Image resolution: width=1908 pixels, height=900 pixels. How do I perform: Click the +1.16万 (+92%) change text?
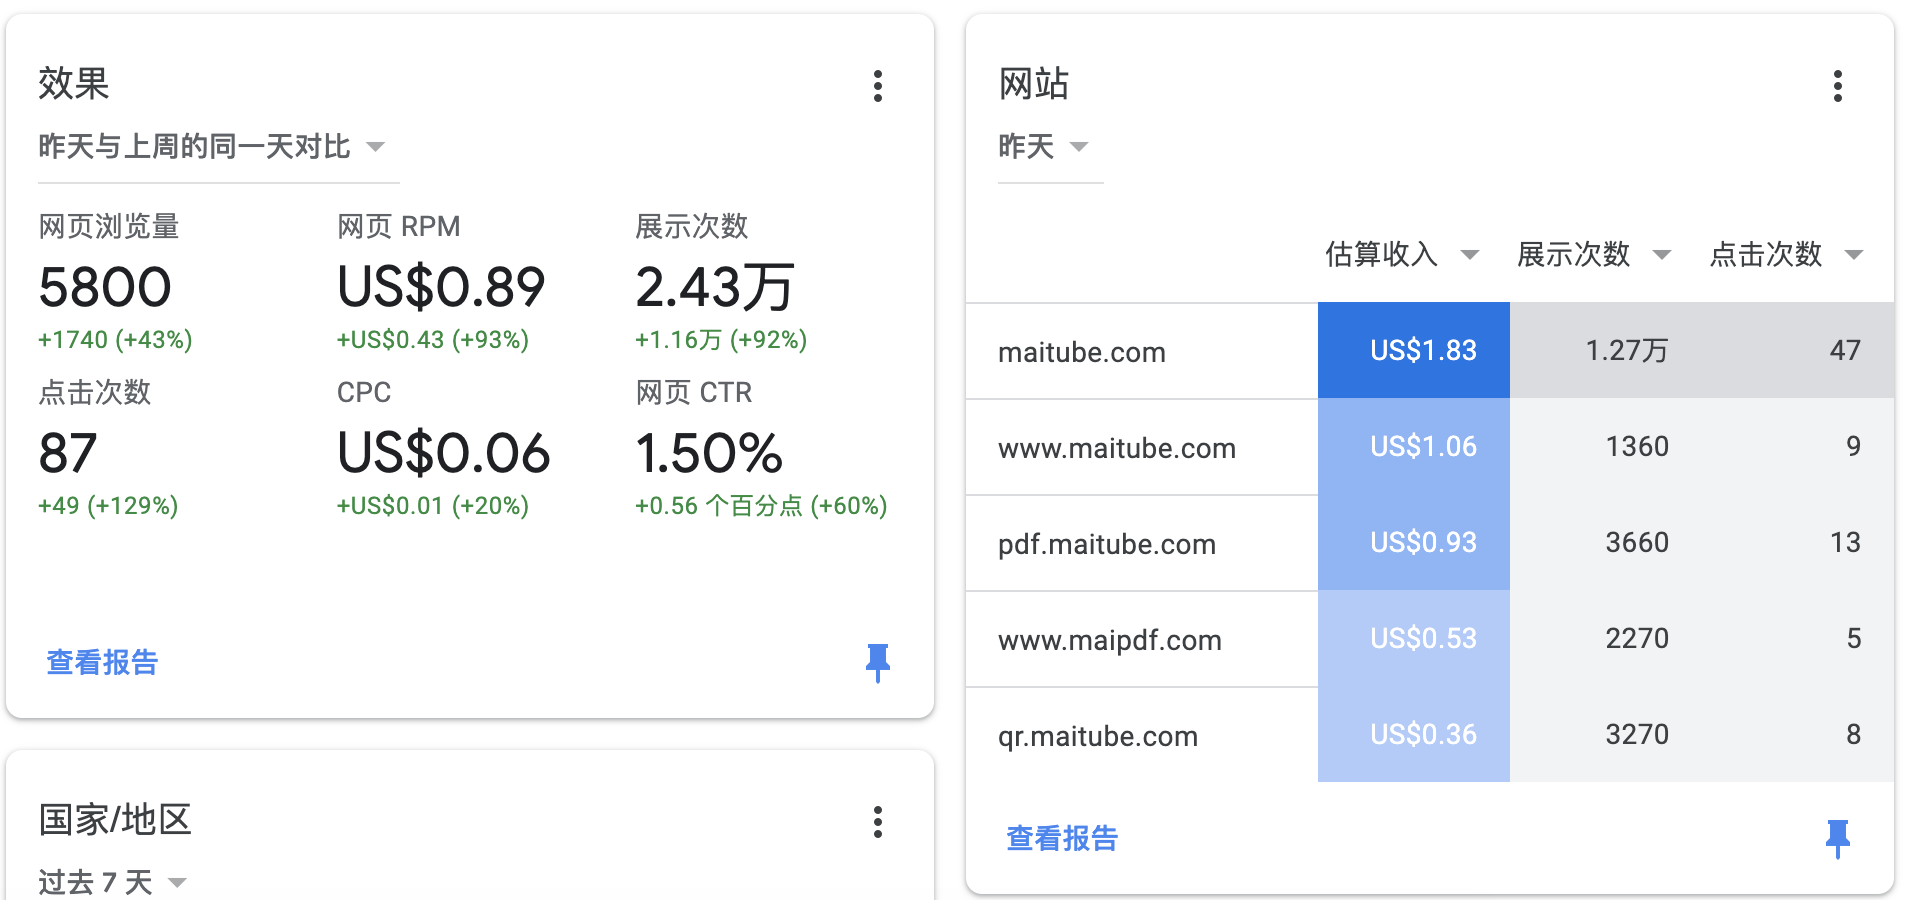(721, 340)
